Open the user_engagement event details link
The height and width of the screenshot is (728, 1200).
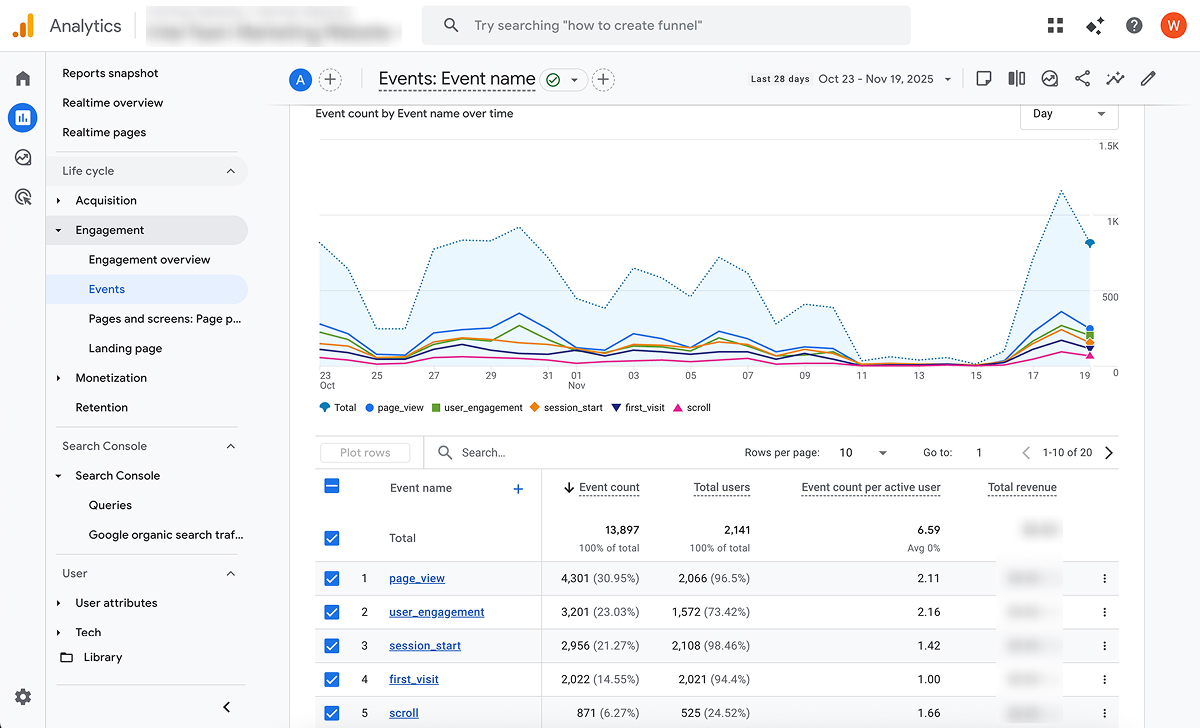pyautogui.click(x=436, y=612)
